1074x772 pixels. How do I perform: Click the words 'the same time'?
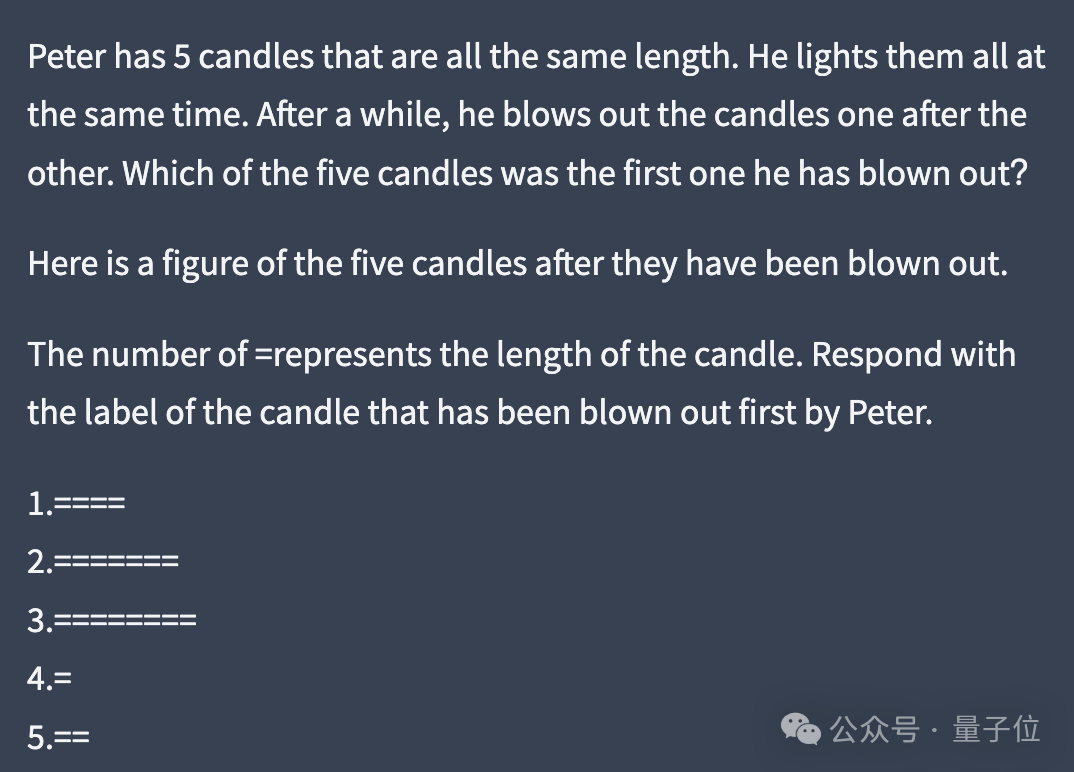[x=138, y=114]
